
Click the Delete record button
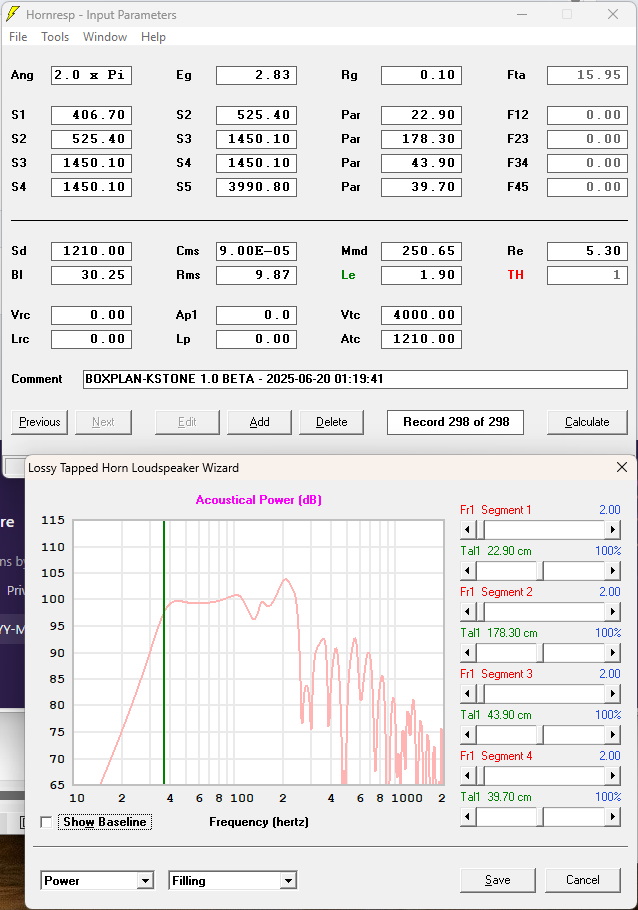pos(331,422)
